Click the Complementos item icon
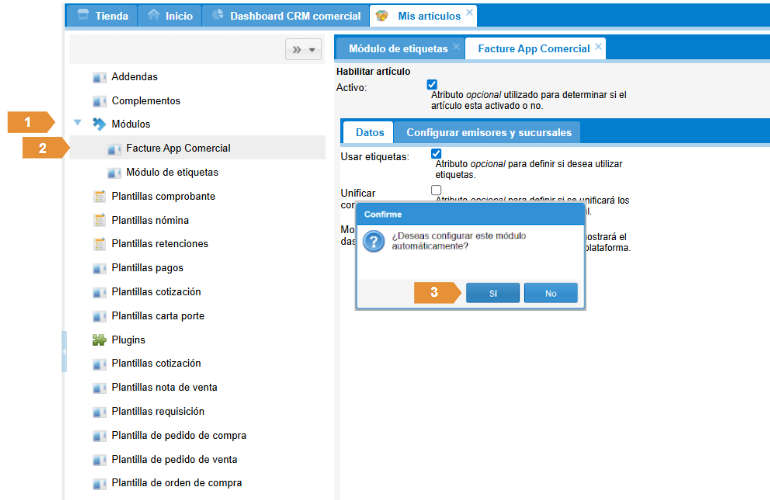 99,101
